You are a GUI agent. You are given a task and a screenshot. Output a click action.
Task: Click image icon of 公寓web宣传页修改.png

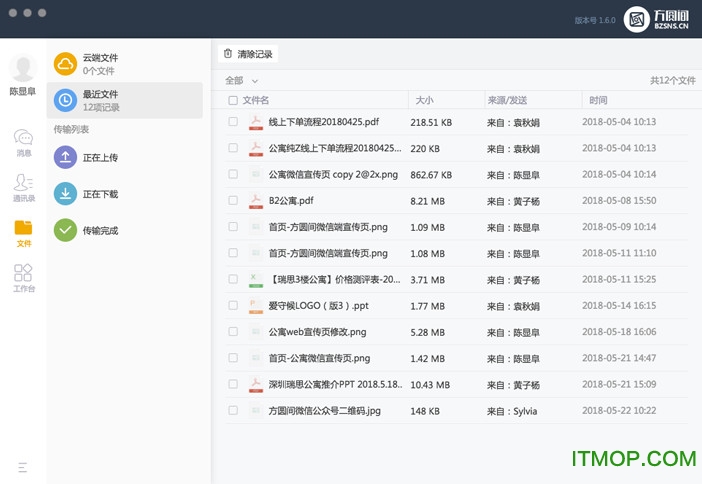tap(256, 332)
